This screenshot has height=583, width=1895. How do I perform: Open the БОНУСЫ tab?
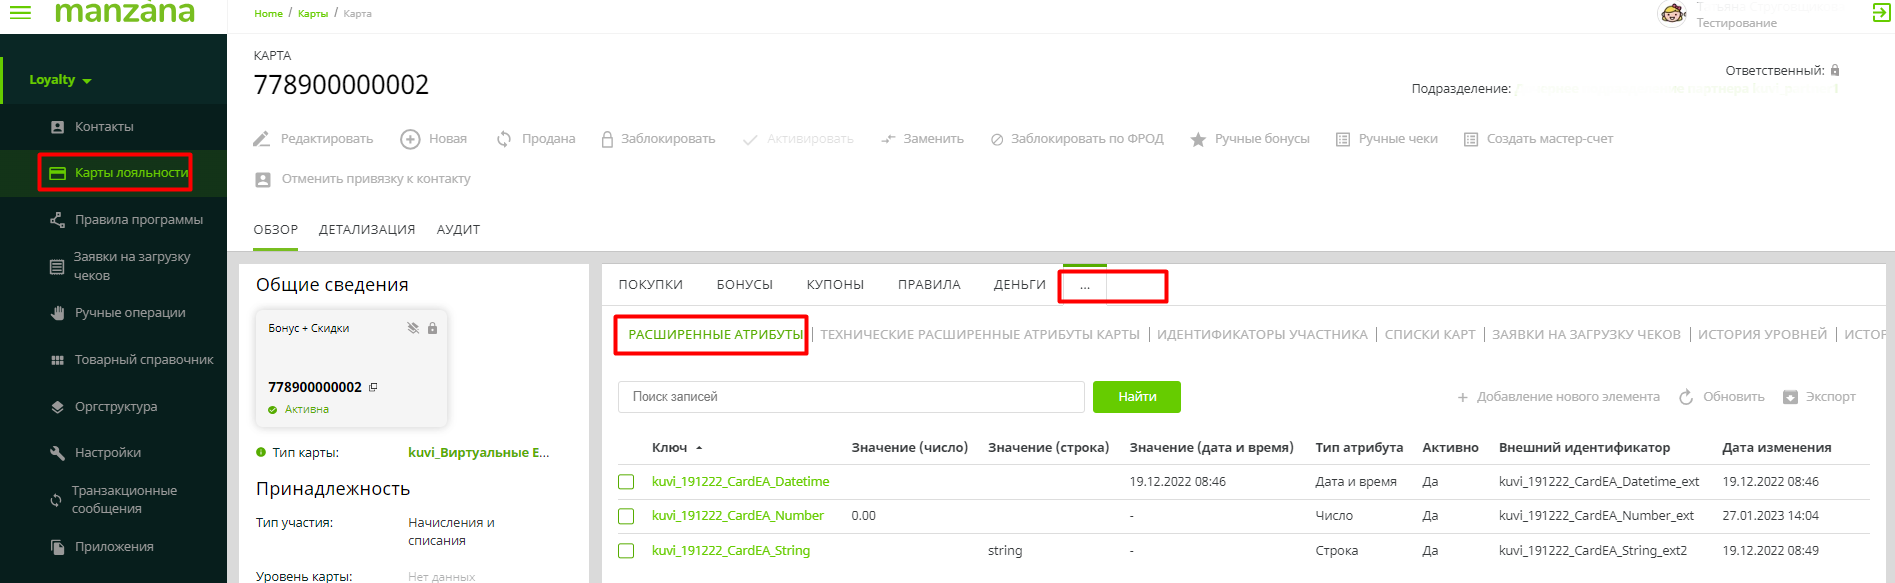click(x=744, y=285)
